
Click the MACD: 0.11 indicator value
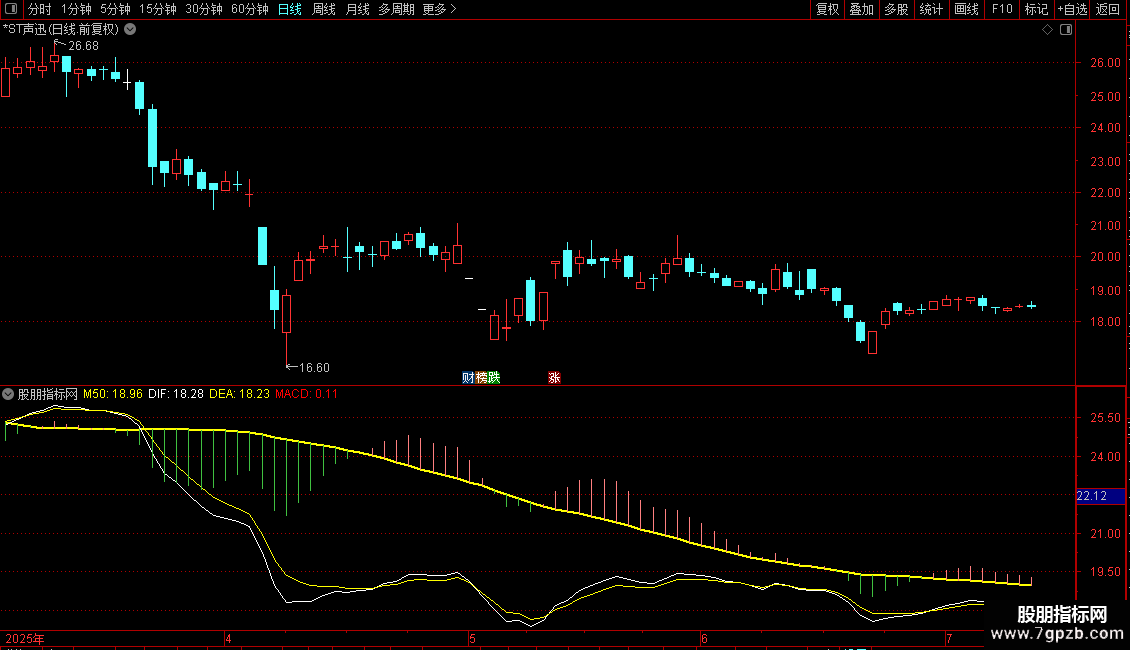pyautogui.click(x=306, y=394)
